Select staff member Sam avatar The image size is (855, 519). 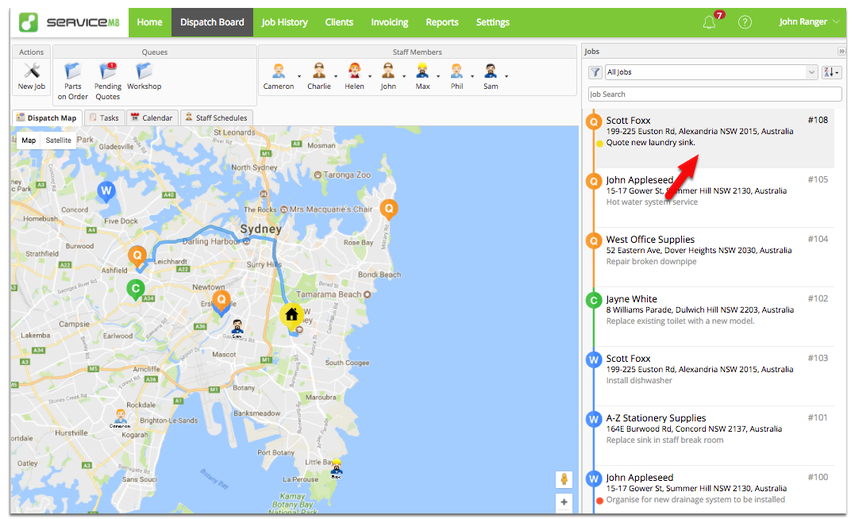pyautogui.click(x=491, y=71)
